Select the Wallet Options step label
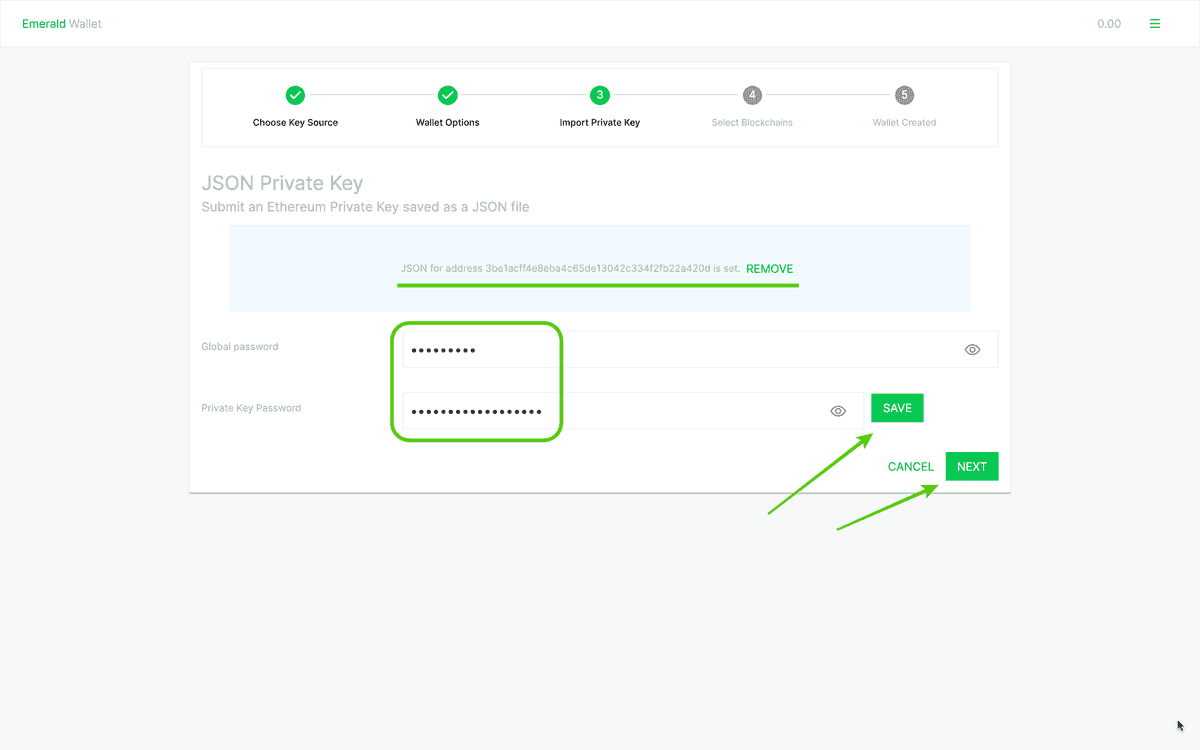The image size is (1200, 750). pos(448,123)
